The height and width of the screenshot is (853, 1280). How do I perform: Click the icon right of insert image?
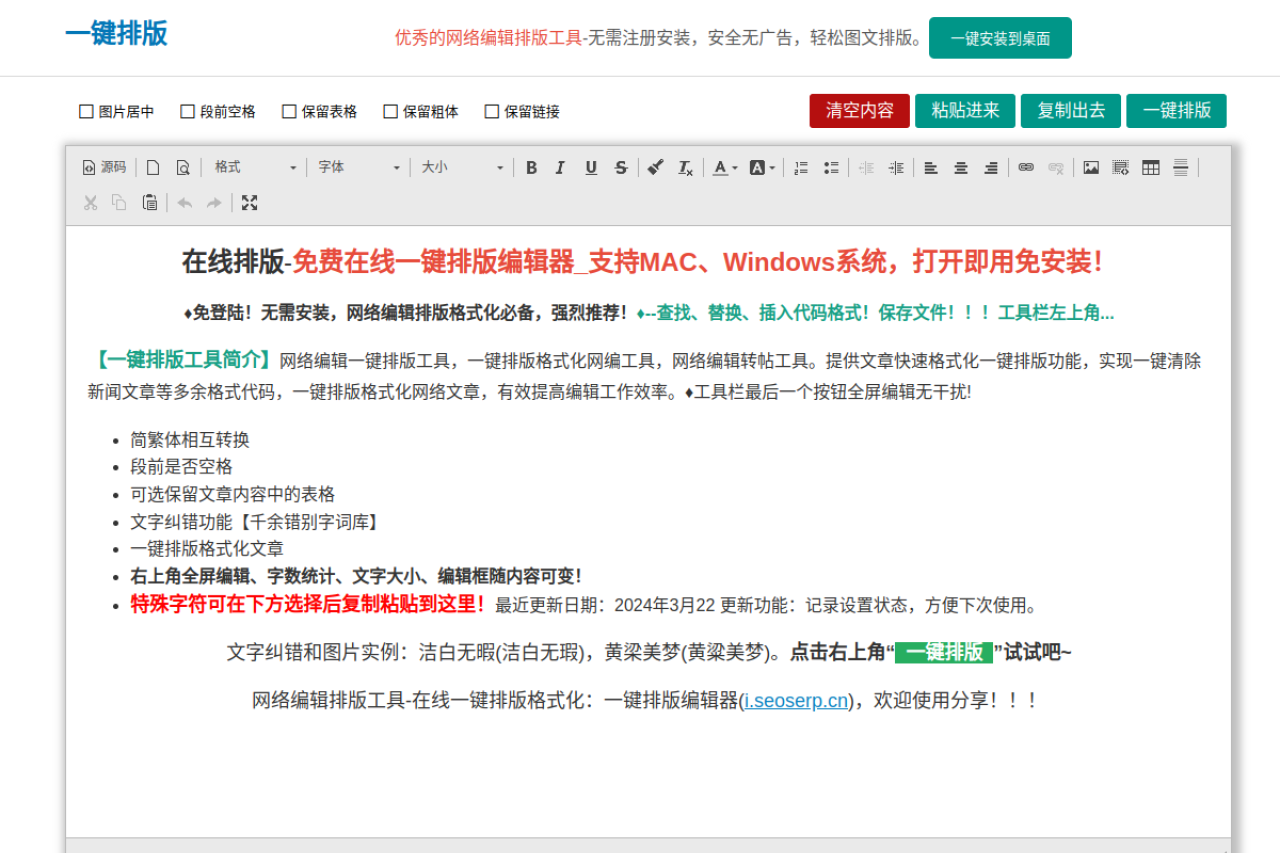(x=1121, y=167)
